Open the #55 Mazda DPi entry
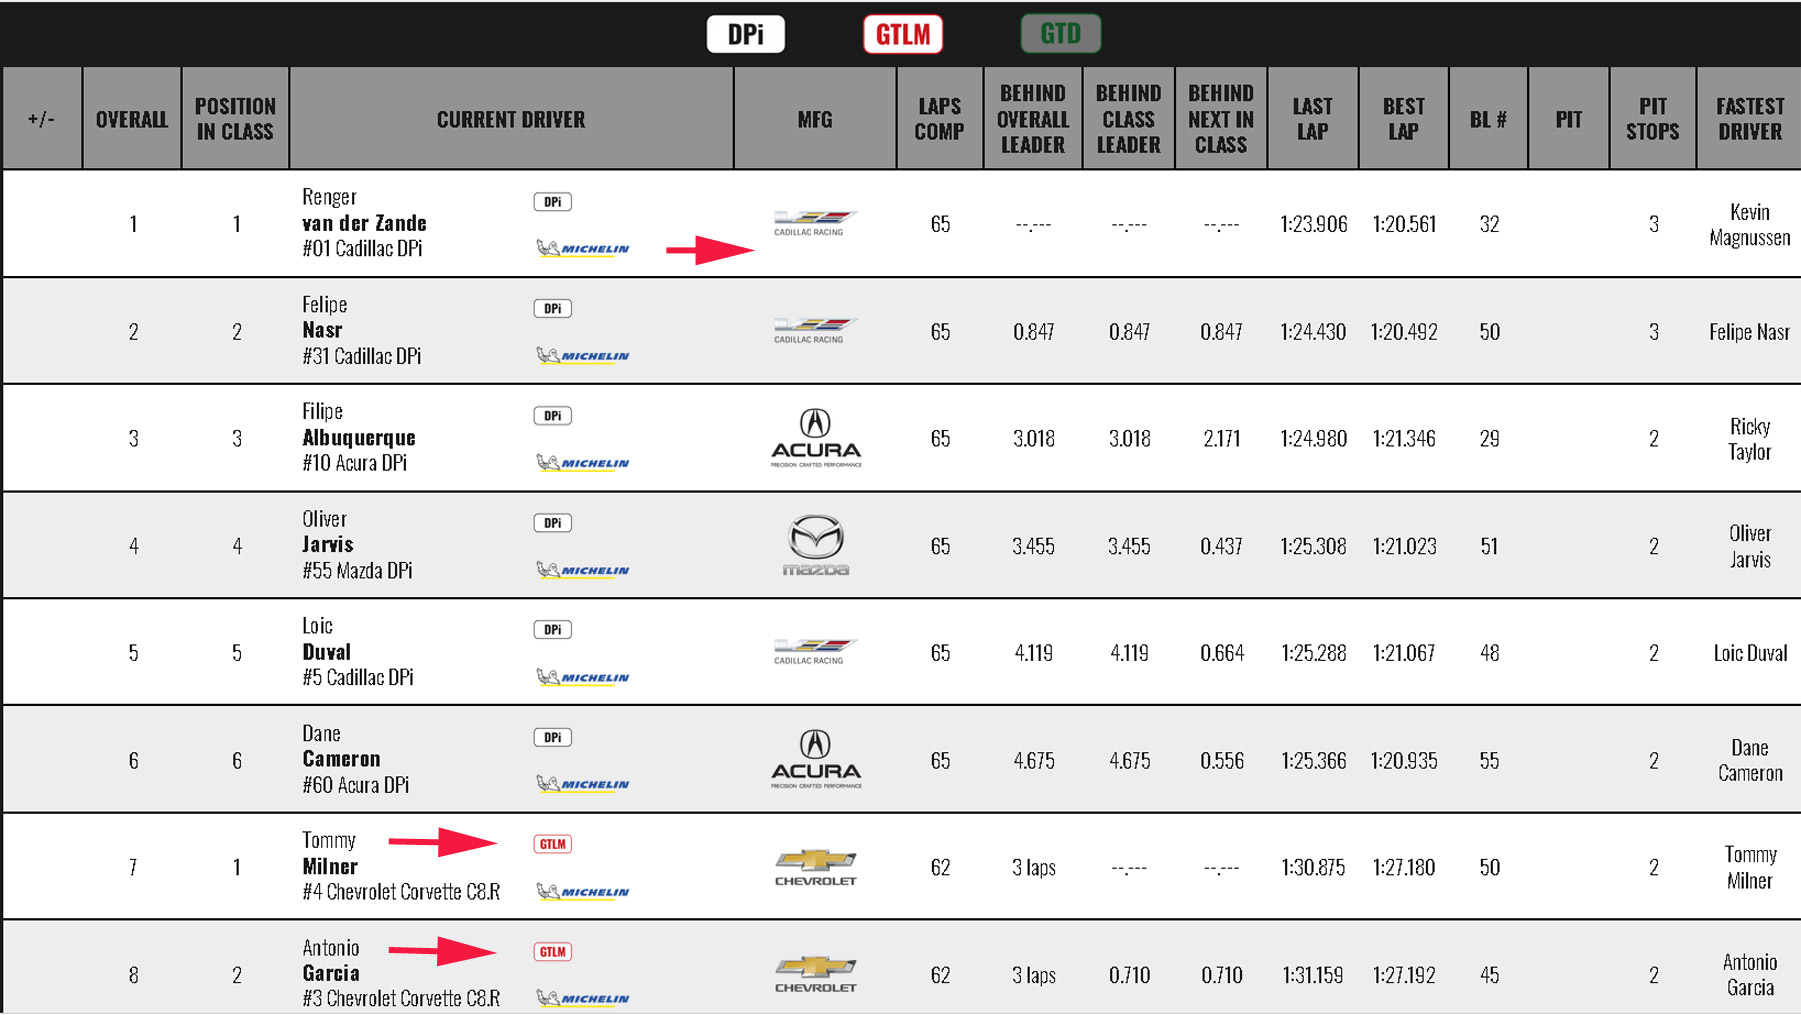The image size is (1801, 1015). coord(357,571)
